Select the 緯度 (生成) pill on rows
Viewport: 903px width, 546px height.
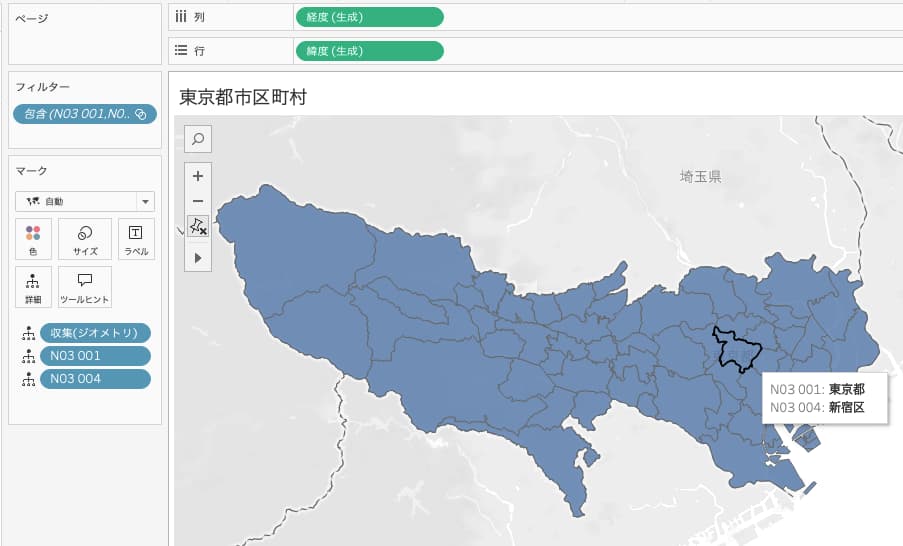click(x=369, y=51)
